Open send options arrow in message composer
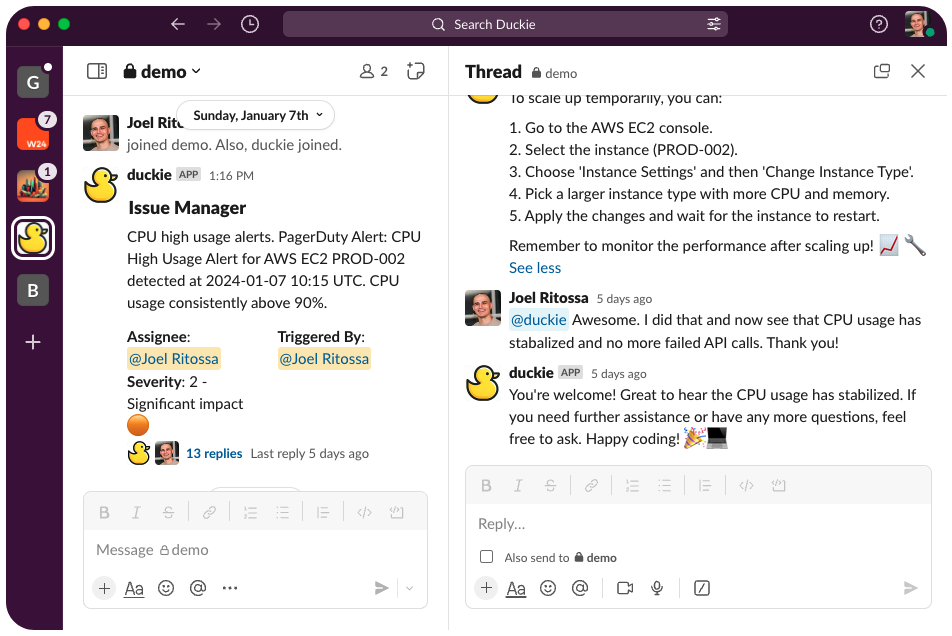Screen dimensions: 952x636 pyautogui.click(x=410, y=588)
